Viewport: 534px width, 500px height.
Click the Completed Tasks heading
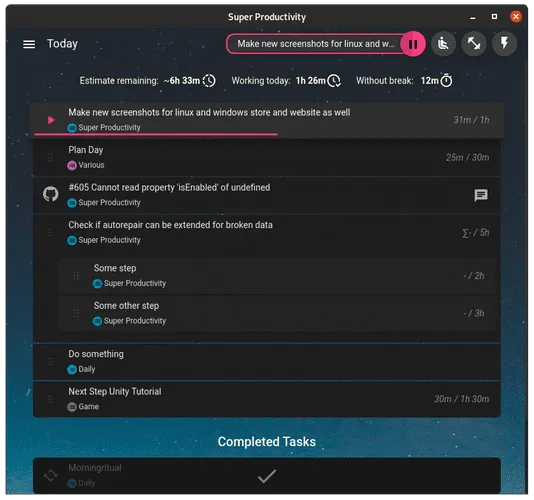(x=267, y=442)
